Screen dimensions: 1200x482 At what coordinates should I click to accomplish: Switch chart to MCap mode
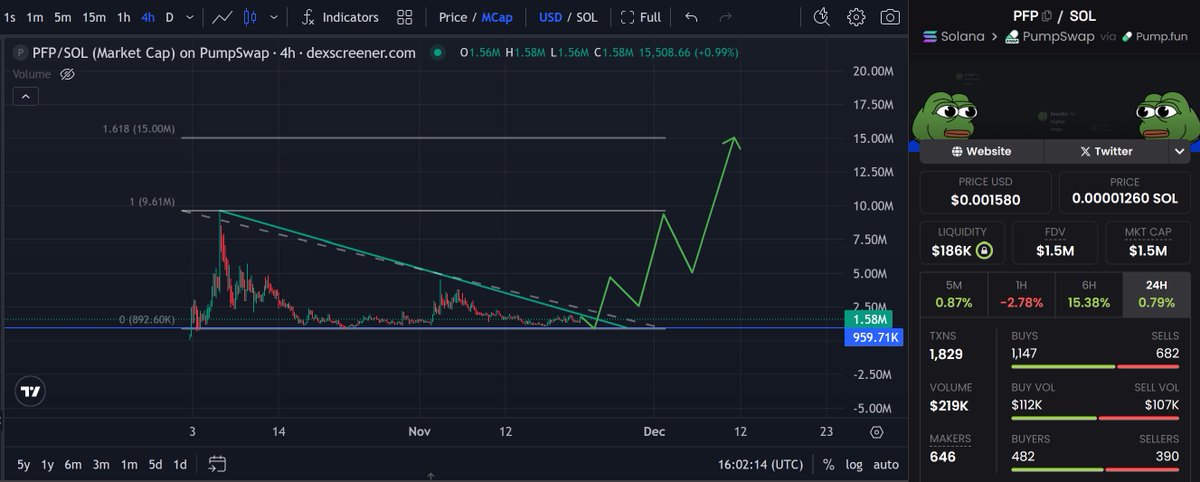pyautogui.click(x=496, y=17)
